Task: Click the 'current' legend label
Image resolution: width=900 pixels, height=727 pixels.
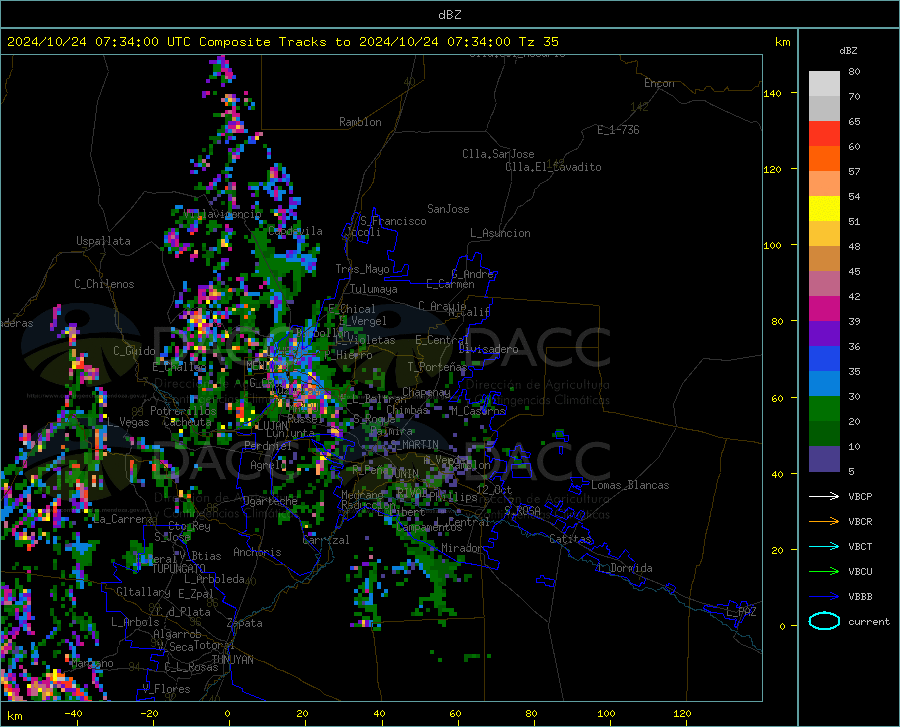Action: click(x=869, y=621)
